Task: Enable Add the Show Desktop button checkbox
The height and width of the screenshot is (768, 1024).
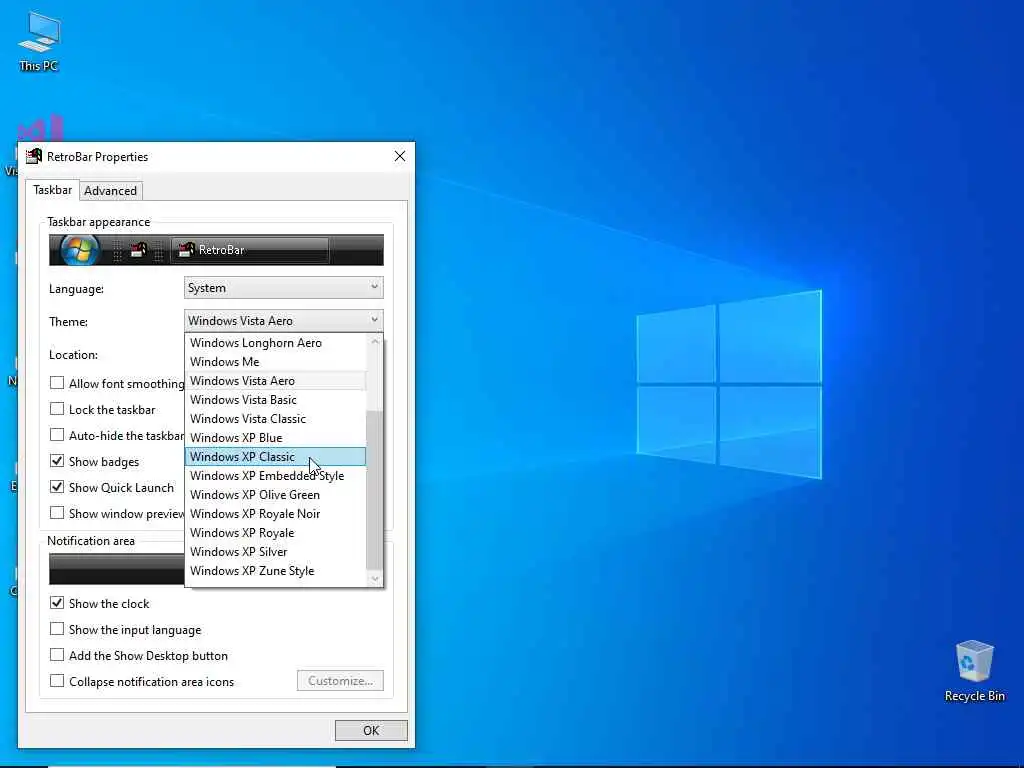Action: [x=57, y=655]
